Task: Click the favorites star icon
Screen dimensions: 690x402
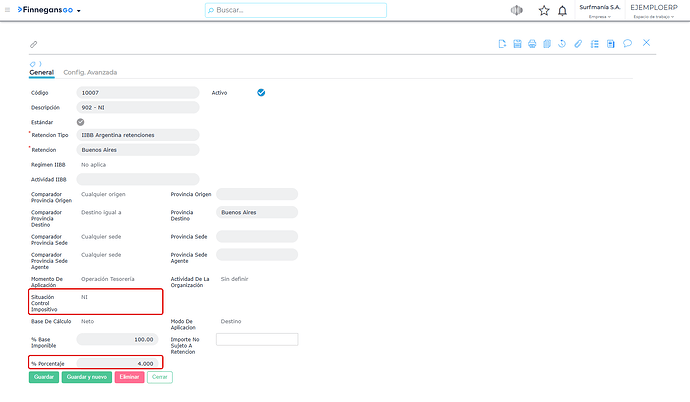Action: [x=544, y=11]
